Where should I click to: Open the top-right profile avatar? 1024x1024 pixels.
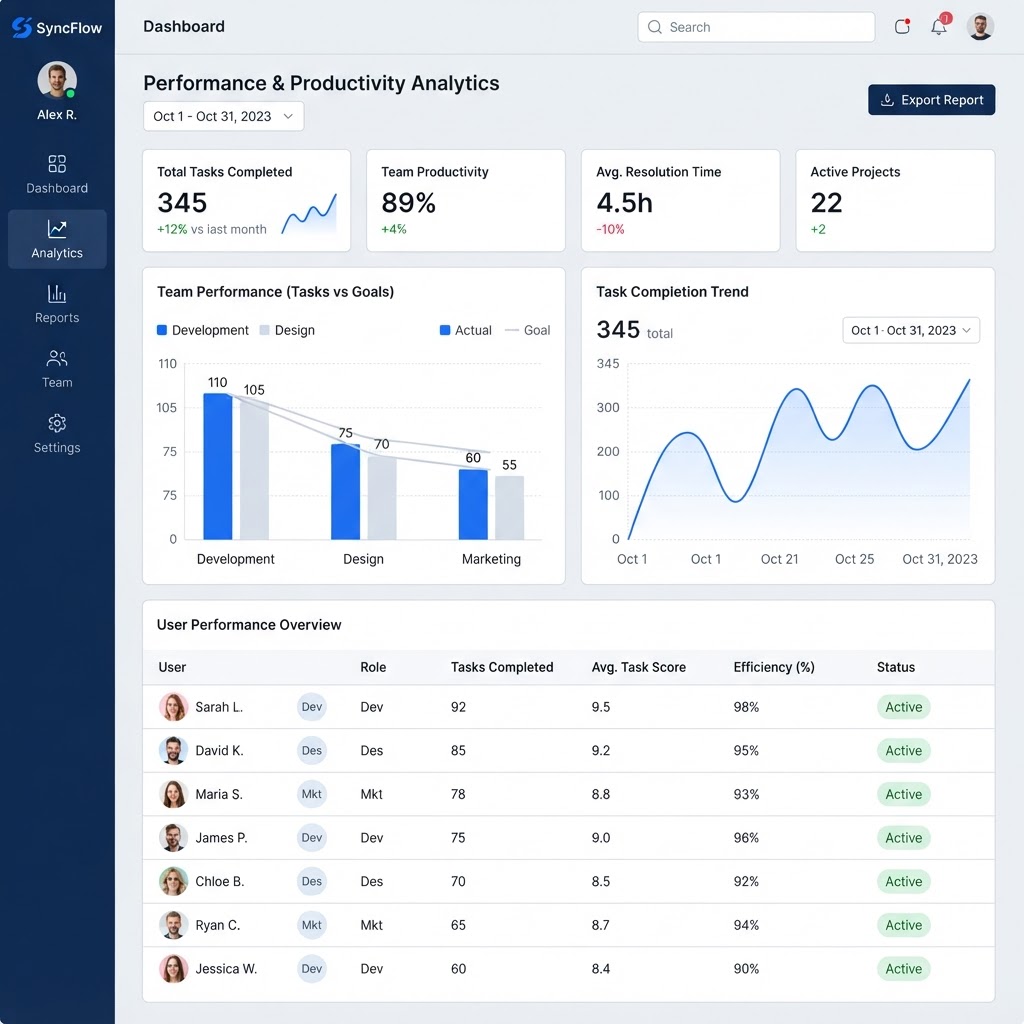pos(980,27)
